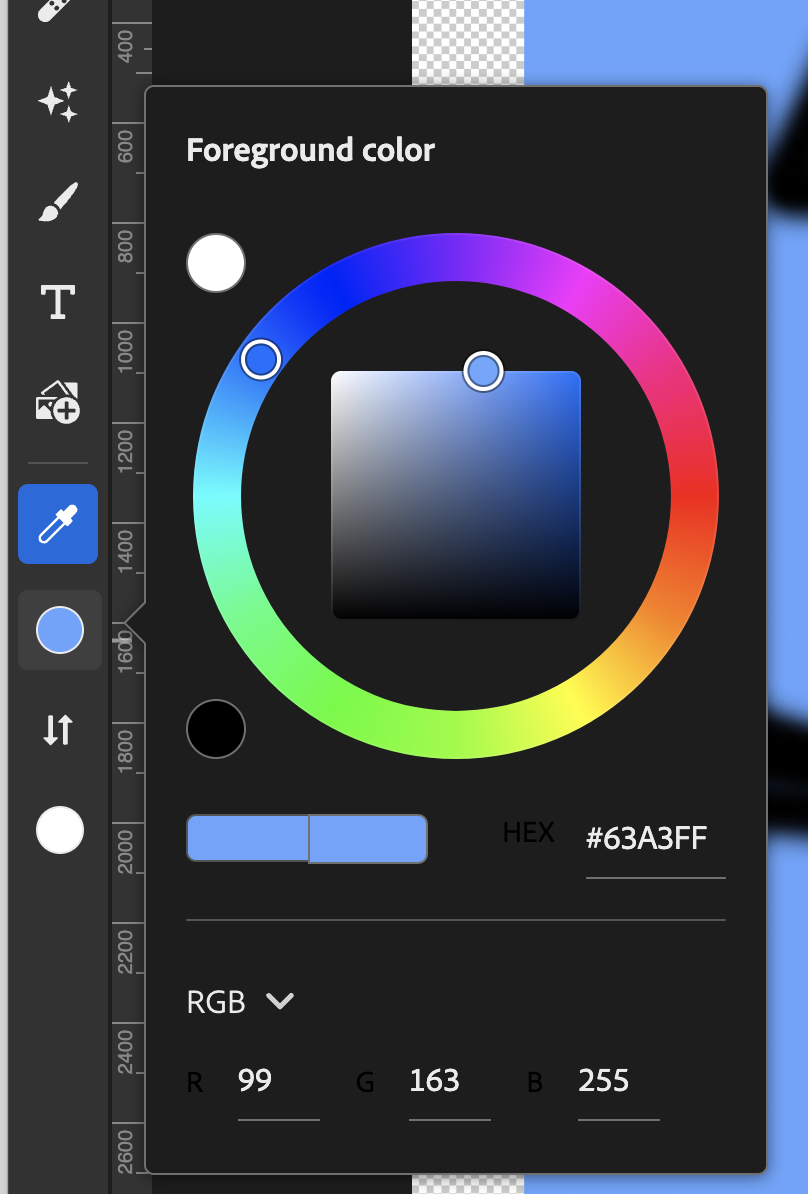Select the Healing Brush tool at top
This screenshot has height=1194, width=808.
(57, 10)
